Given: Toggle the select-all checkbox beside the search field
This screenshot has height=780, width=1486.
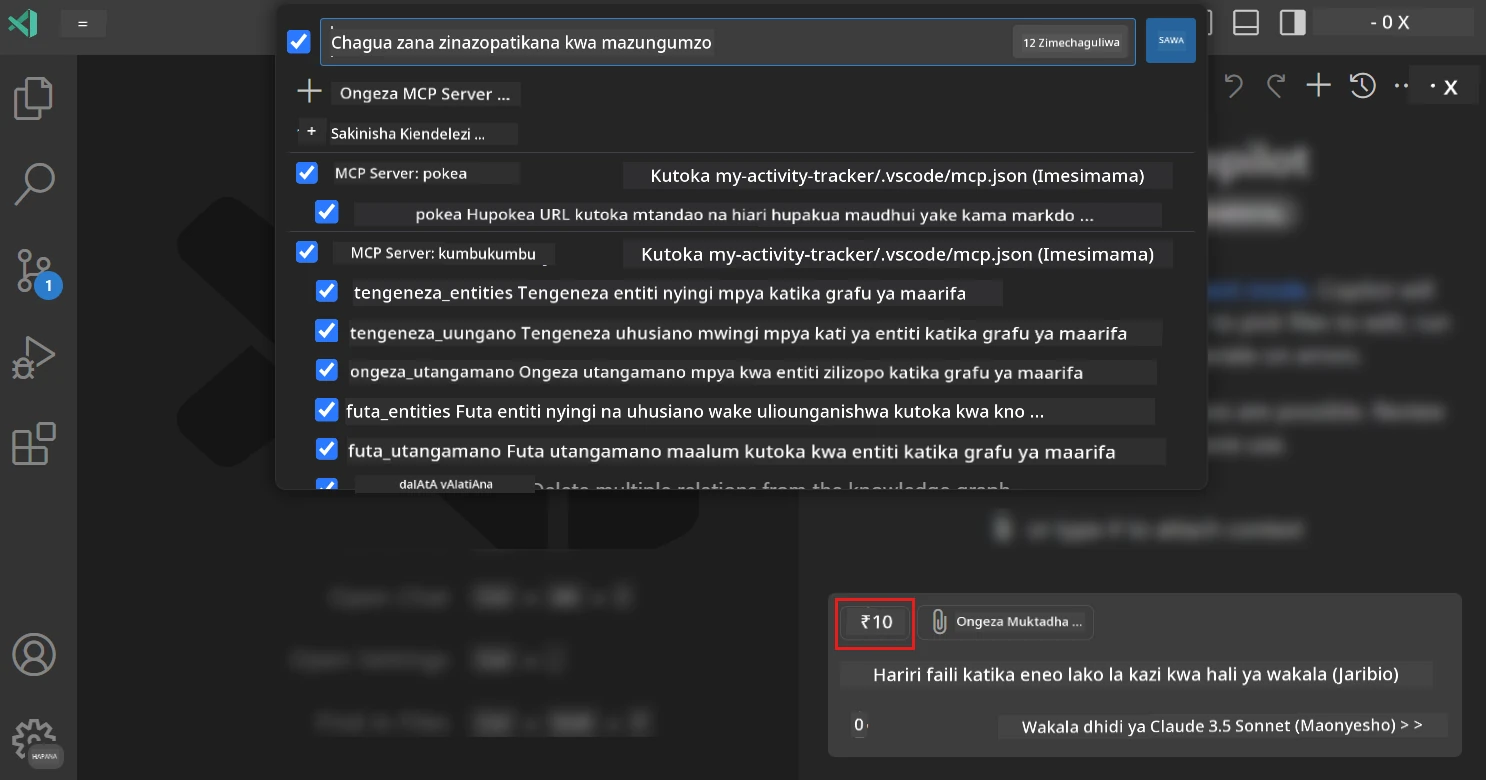Looking at the screenshot, I should pos(298,42).
